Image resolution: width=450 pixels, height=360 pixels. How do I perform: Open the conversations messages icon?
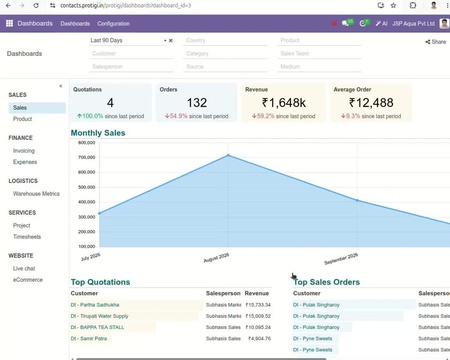347,23
